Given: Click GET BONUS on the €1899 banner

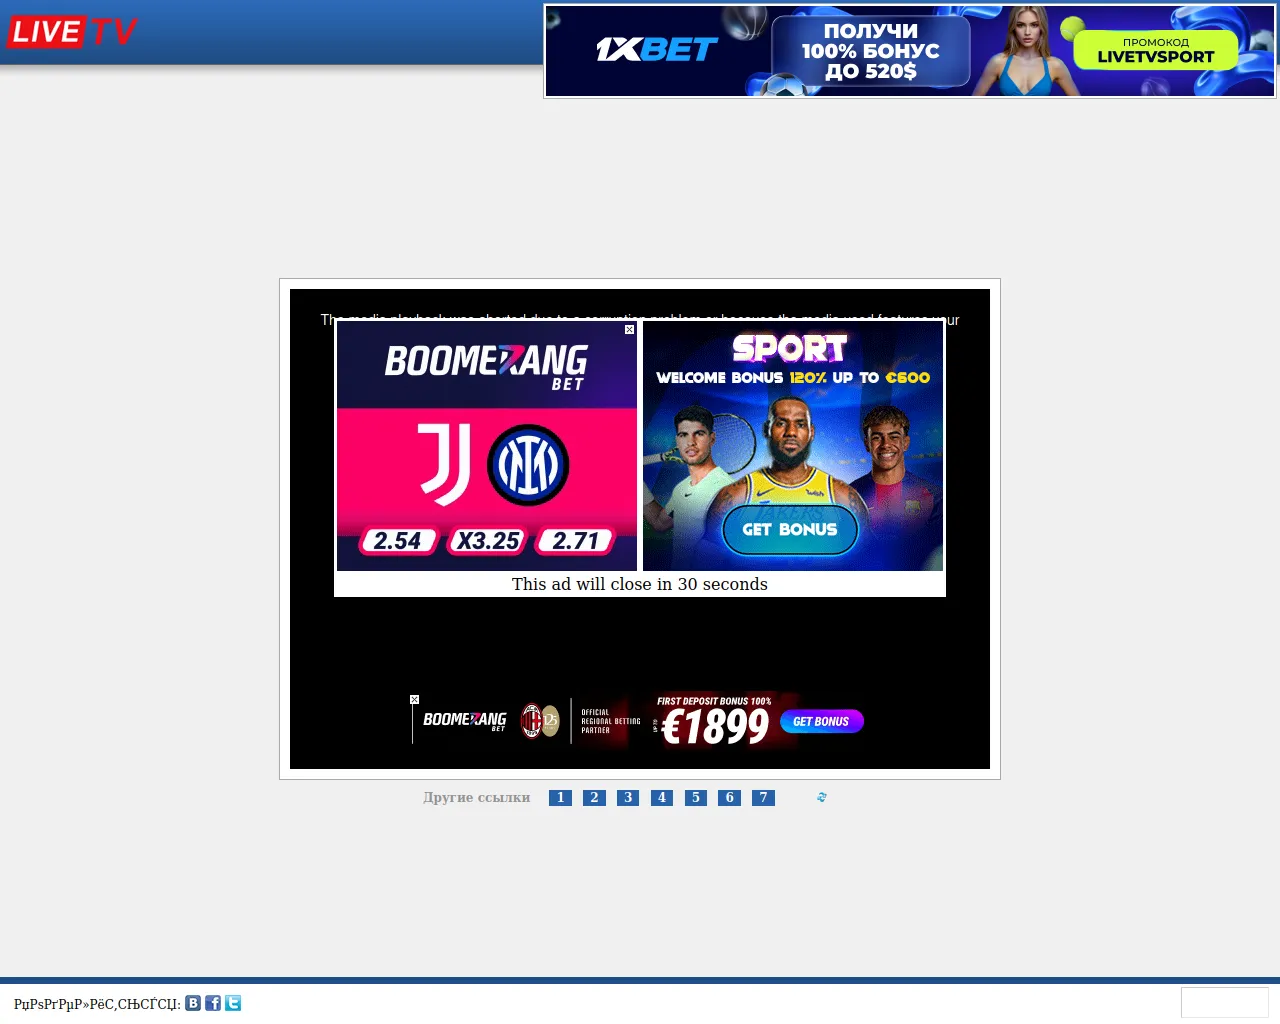Looking at the screenshot, I should pyautogui.click(x=821, y=721).
